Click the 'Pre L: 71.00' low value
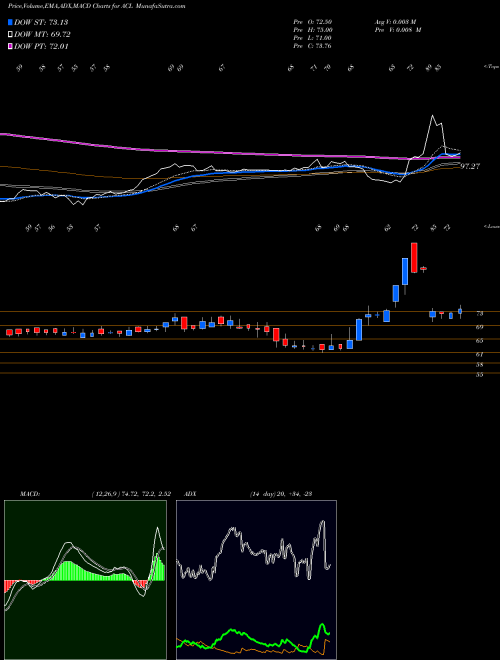 [313, 38]
